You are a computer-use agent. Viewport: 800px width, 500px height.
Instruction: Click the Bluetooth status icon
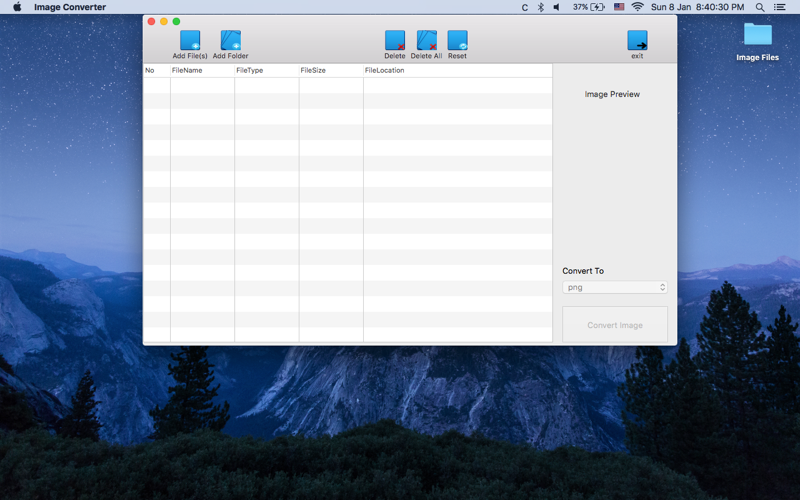point(541,7)
